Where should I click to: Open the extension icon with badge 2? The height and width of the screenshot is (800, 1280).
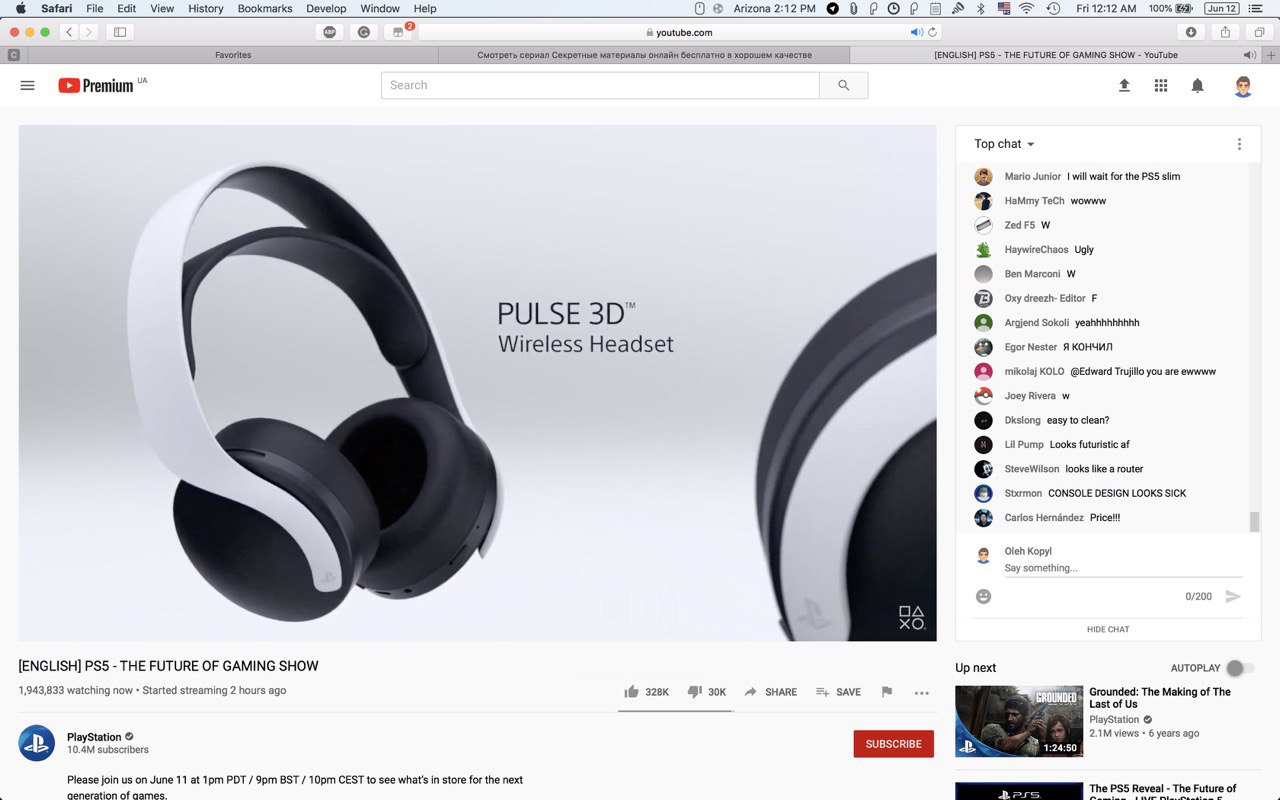point(398,32)
